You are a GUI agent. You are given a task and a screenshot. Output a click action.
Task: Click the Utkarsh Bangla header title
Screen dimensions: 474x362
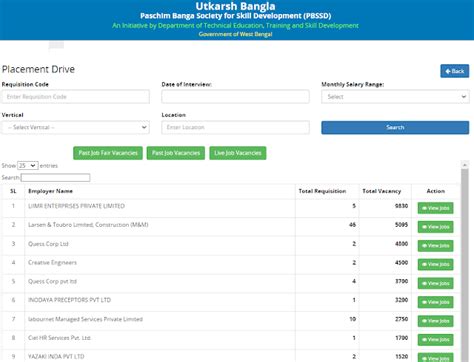tap(235, 6)
